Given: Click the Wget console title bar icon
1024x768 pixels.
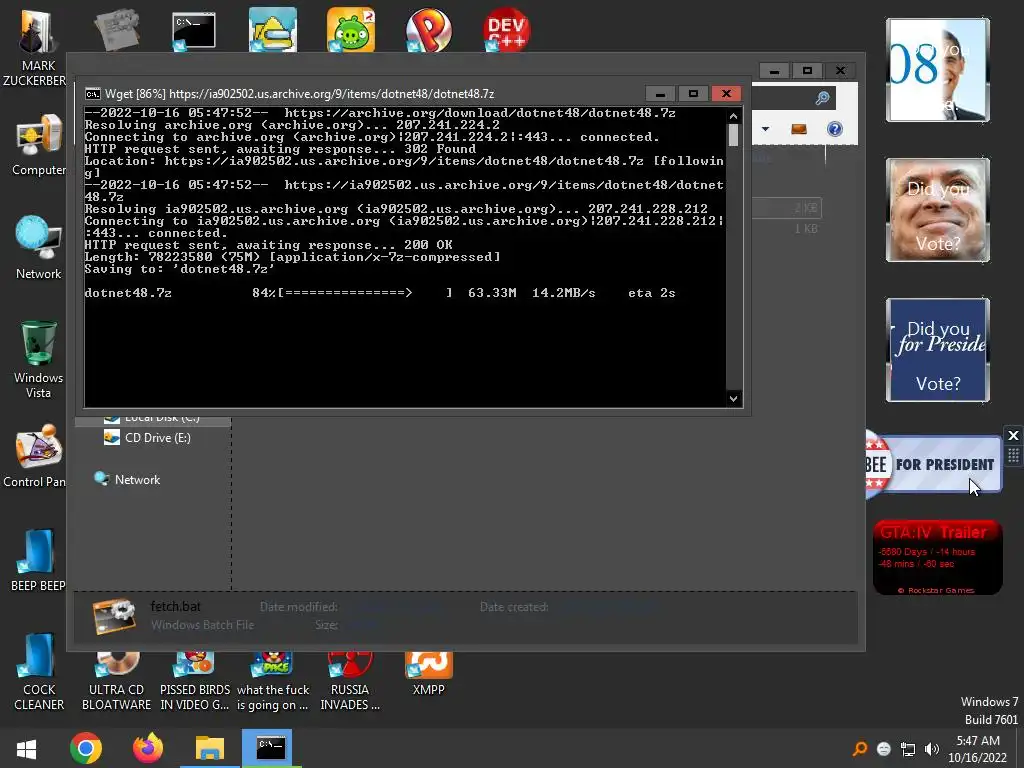Looking at the screenshot, I should click(93, 93).
